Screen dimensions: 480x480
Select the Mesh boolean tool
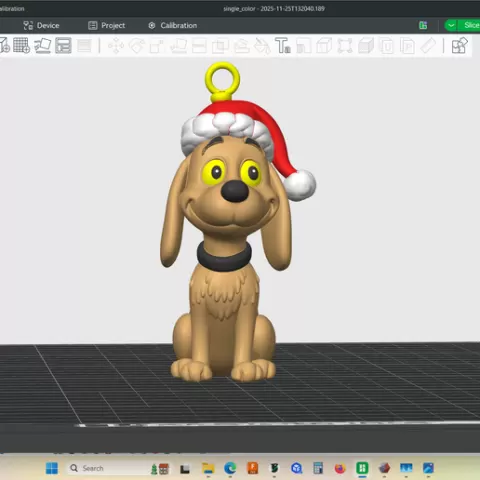220,46
